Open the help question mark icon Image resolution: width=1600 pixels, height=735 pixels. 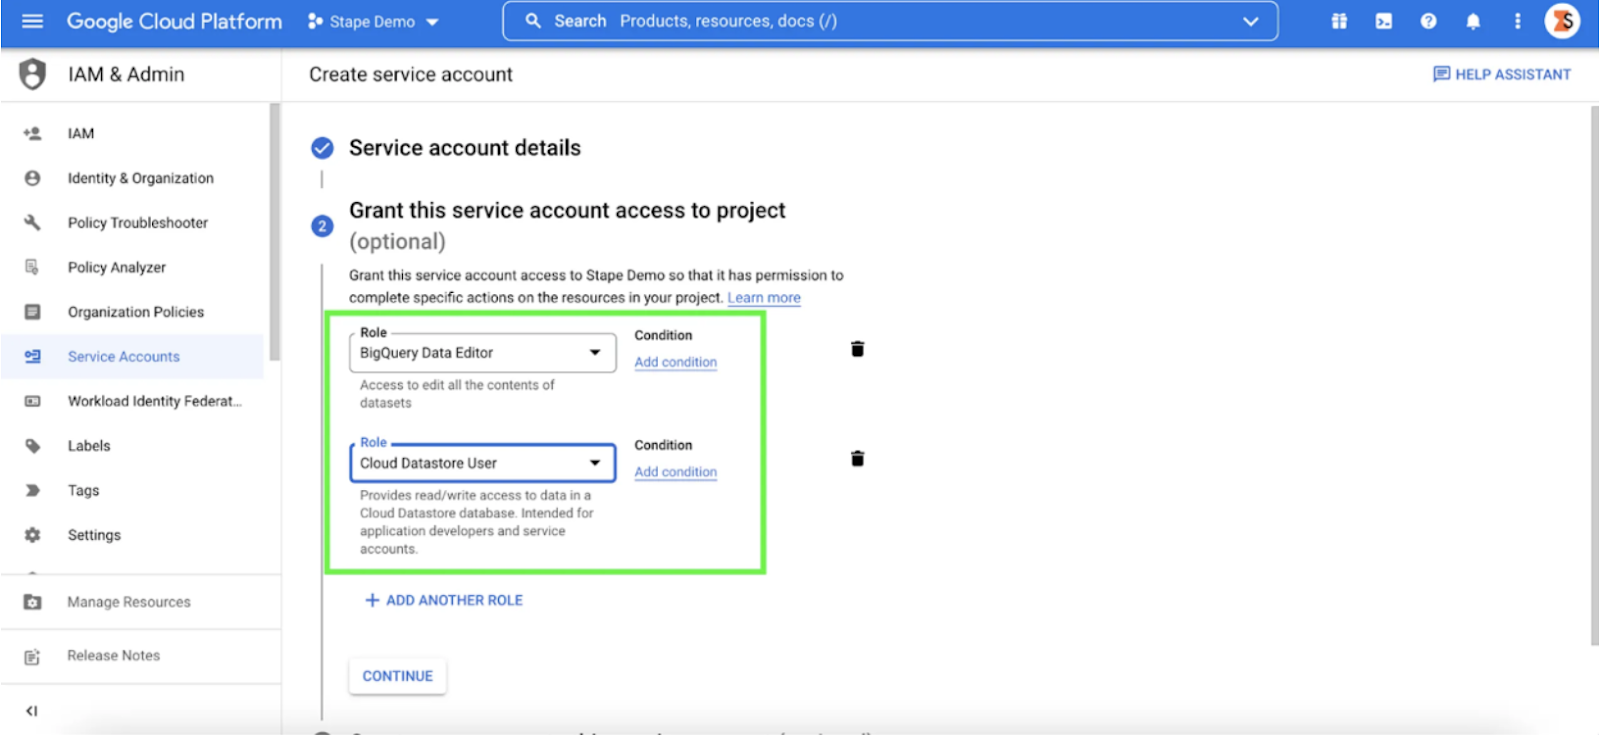click(x=1428, y=21)
